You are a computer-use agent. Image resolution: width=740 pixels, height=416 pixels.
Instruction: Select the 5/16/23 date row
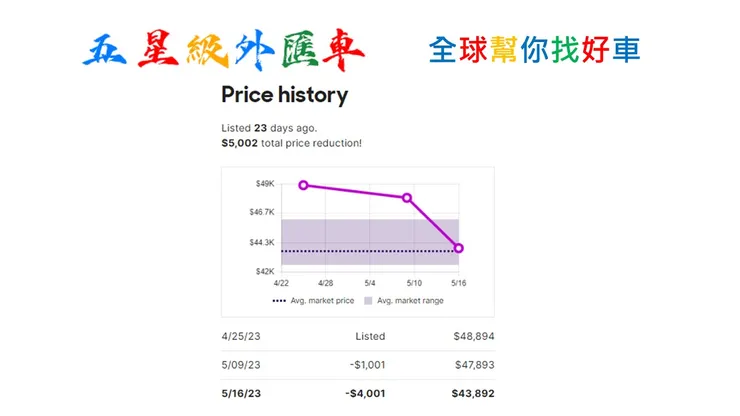(x=241, y=394)
